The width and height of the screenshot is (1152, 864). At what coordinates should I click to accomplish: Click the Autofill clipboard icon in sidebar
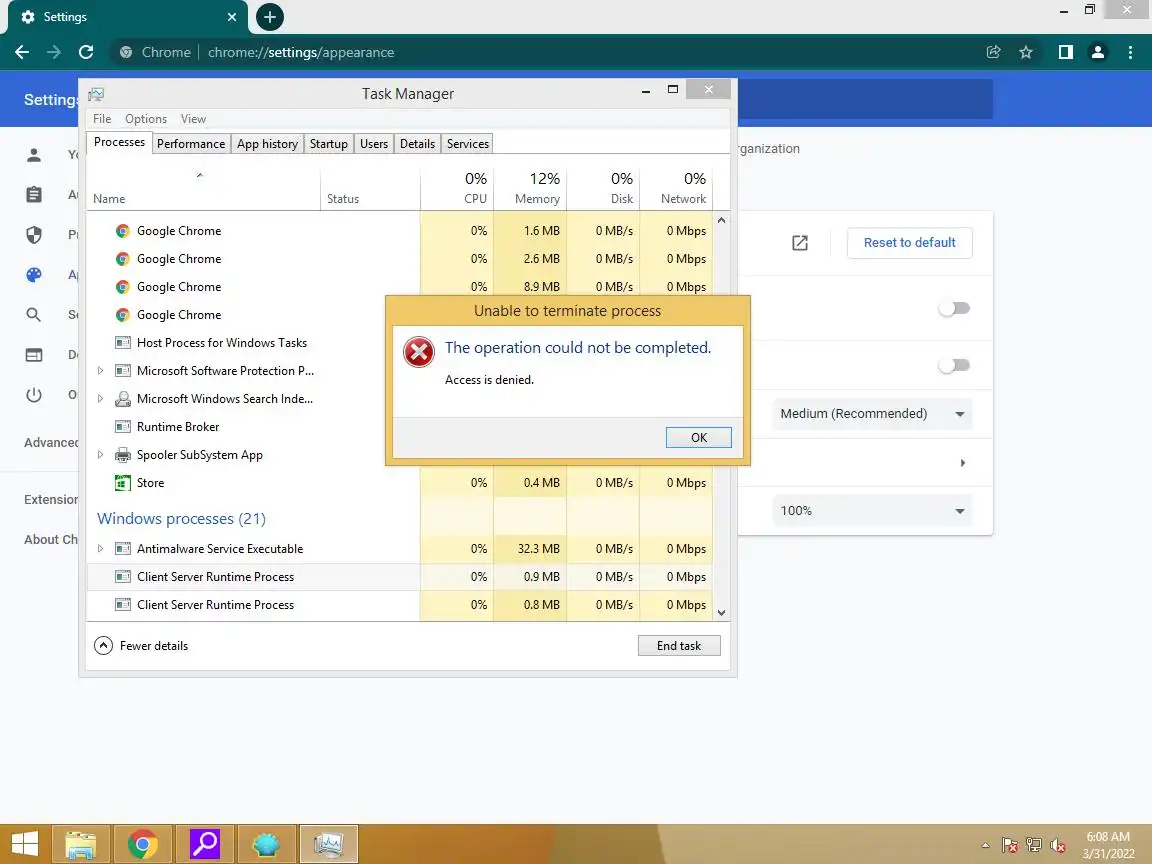(x=34, y=195)
